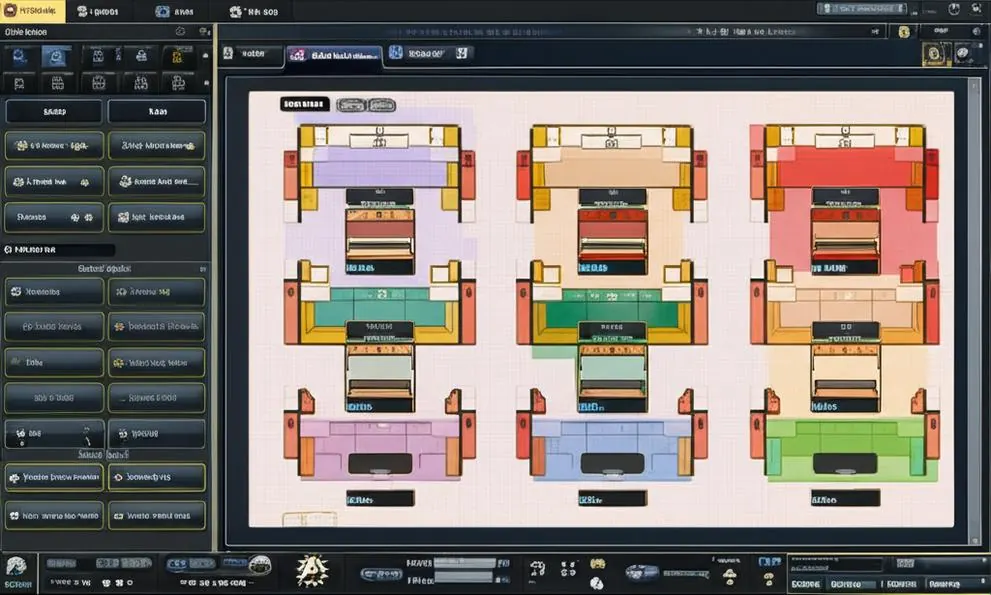The image size is (991, 595).
Task: Click the yellow icon in the tool palette's top row
Action: click(176, 57)
